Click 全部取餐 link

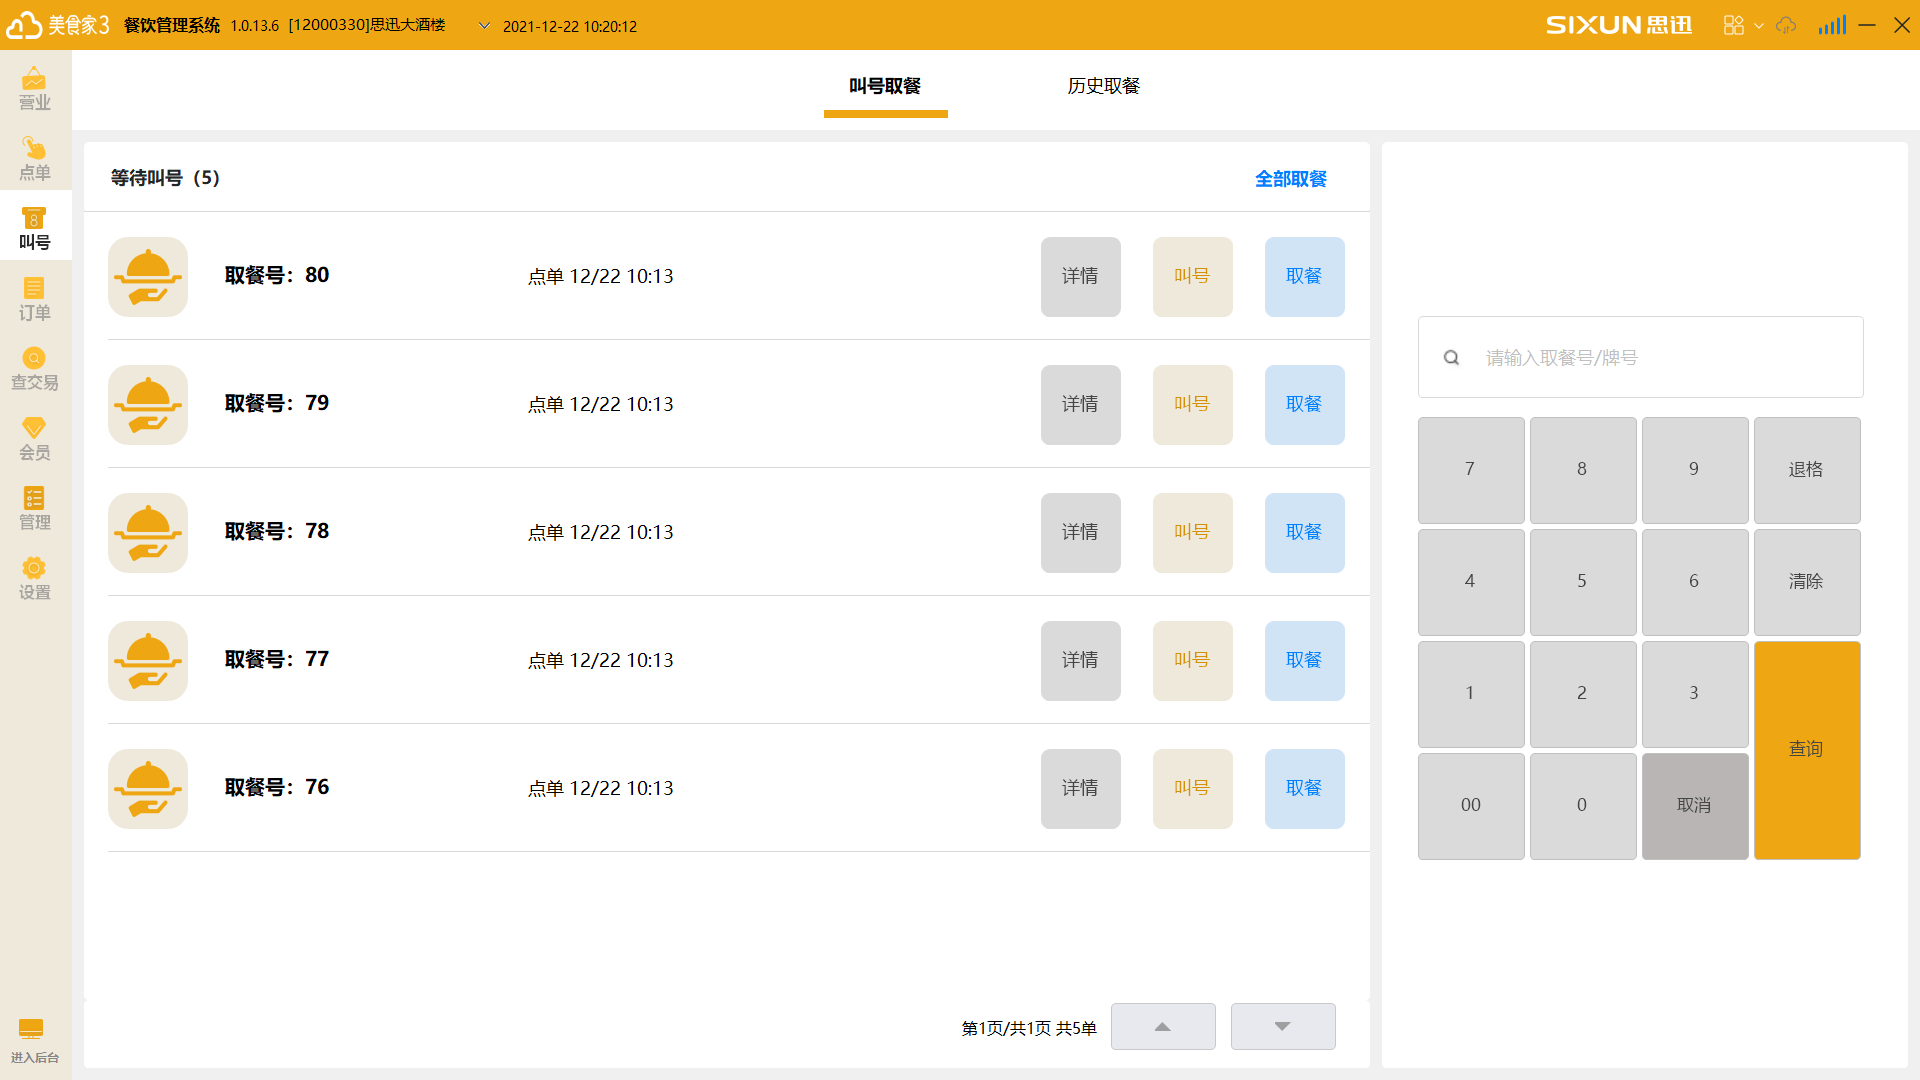[1290, 179]
